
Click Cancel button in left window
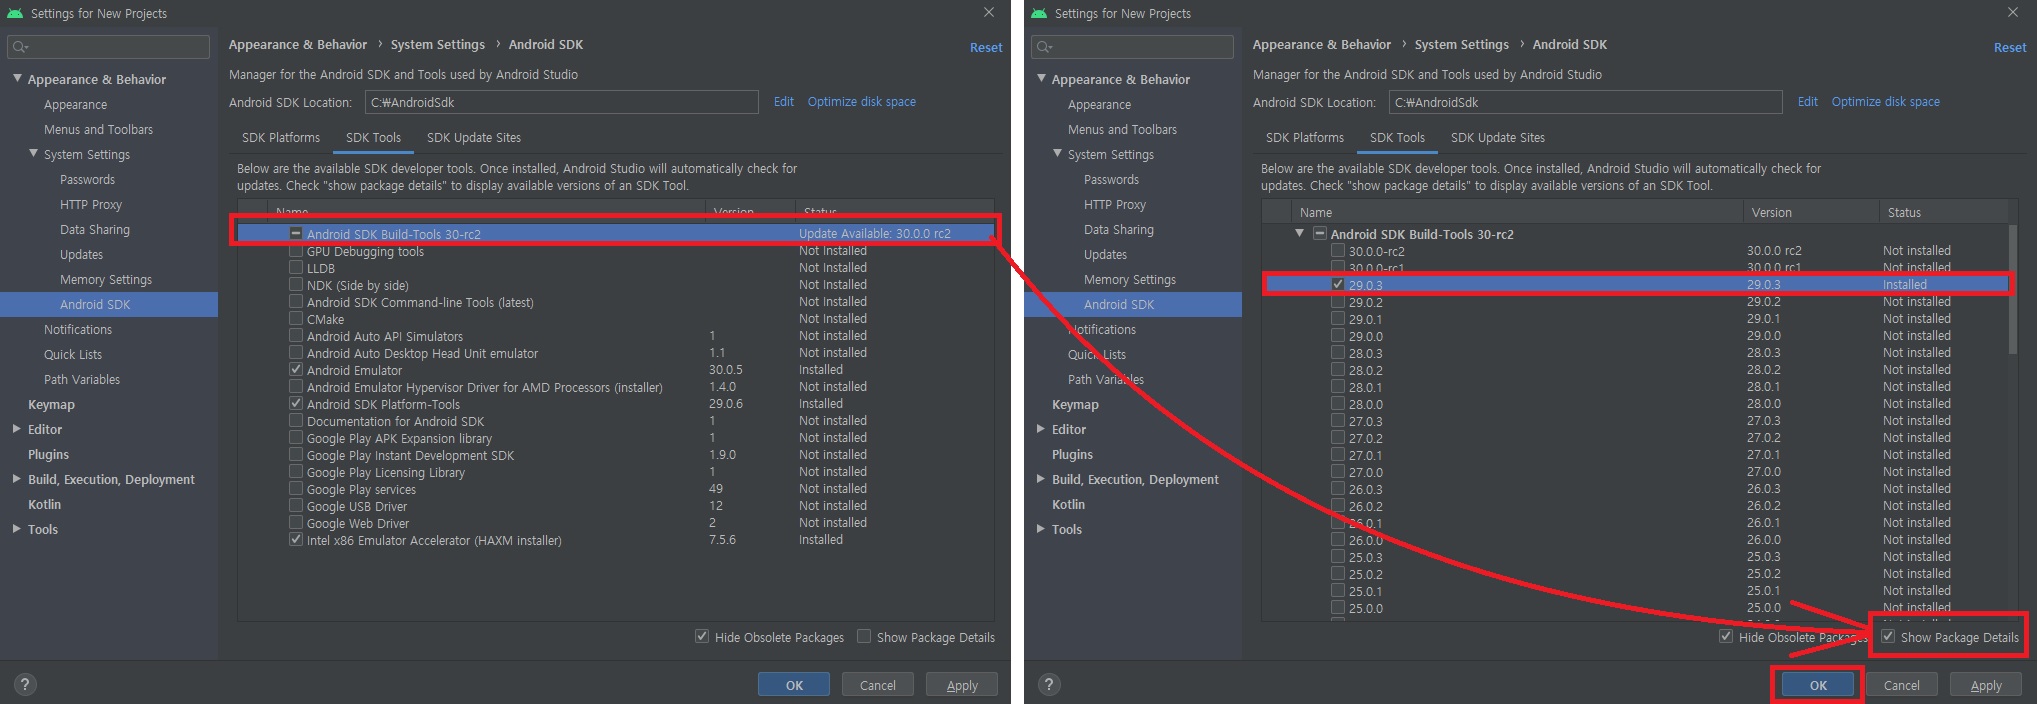[x=878, y=685]
